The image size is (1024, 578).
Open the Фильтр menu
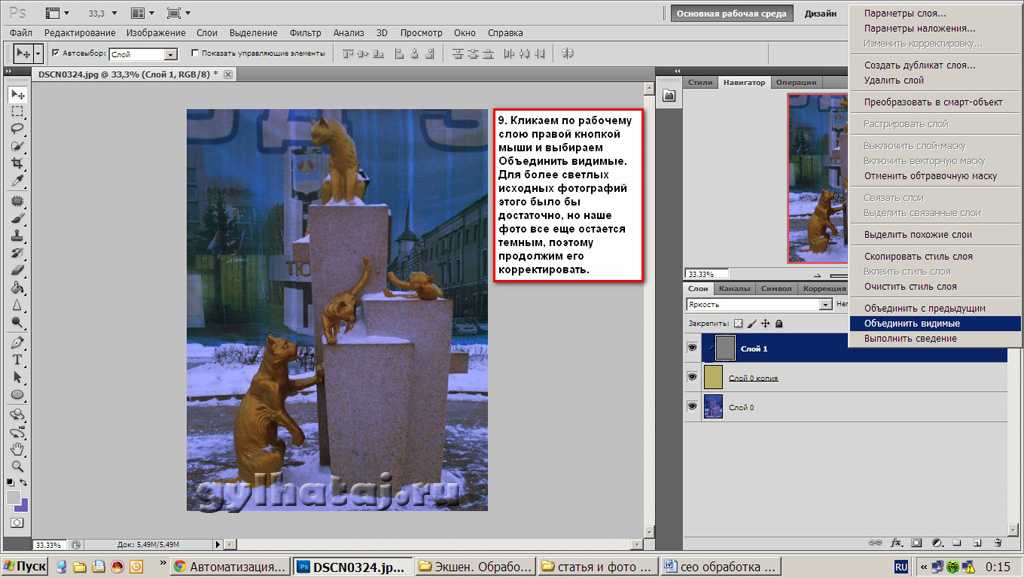[x=305, y=33]
